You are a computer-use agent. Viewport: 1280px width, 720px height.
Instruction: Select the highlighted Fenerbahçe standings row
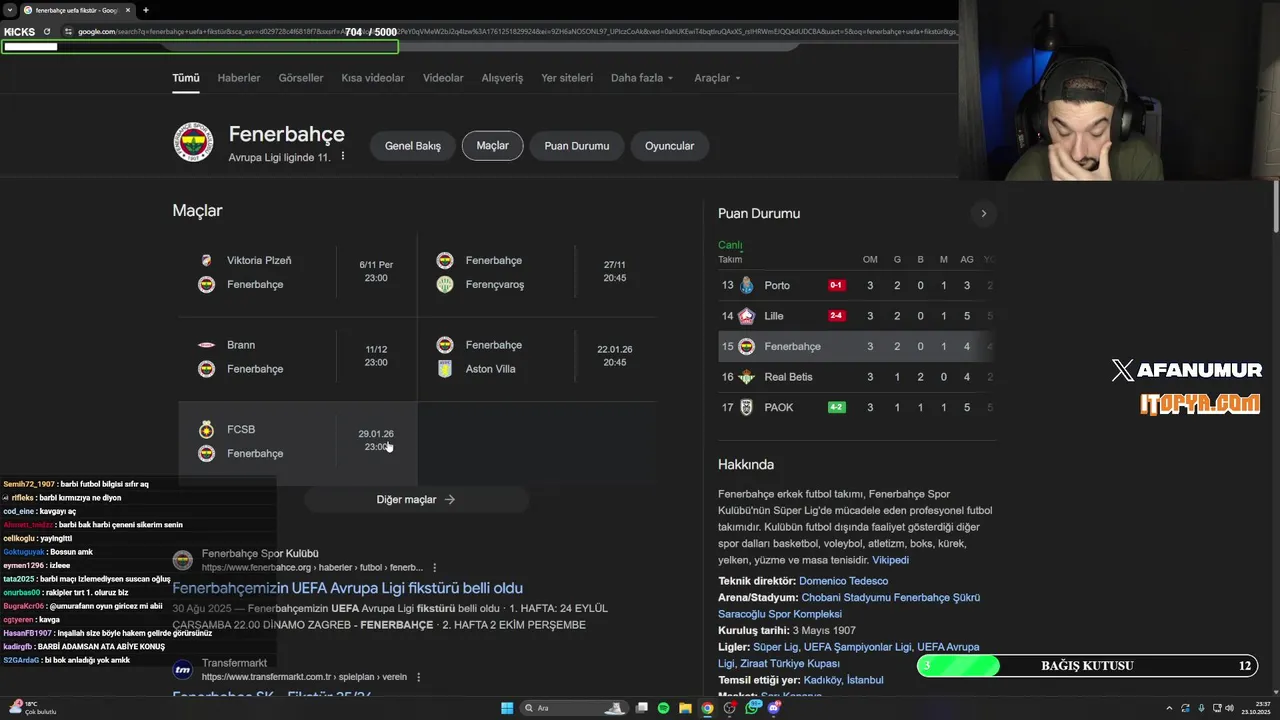point(857,346)
